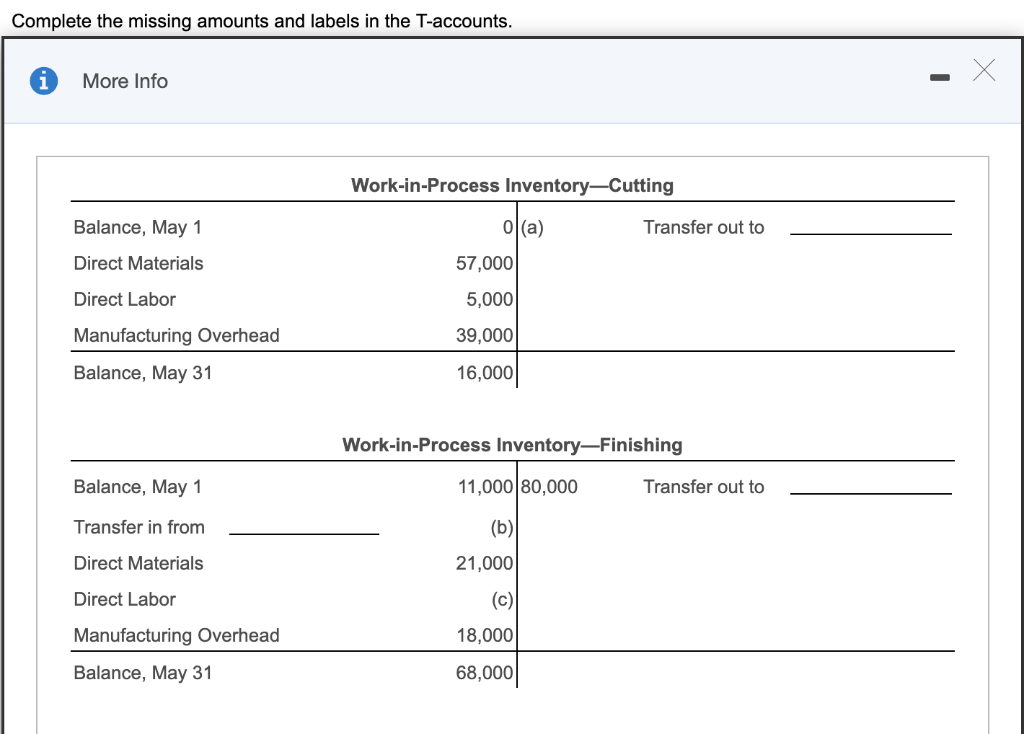The height and width of the screenshot is (734, 1024).
Task: Select the Balance, May 31 amount 16,000
Action: 487,372
